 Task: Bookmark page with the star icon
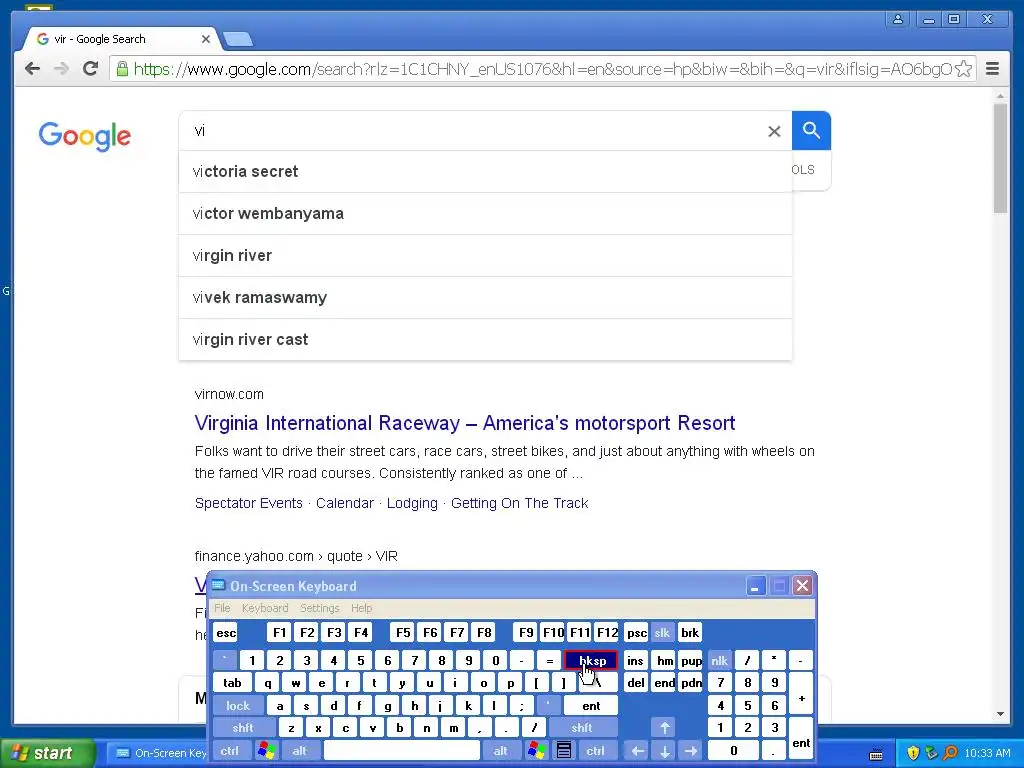point(963,69)
